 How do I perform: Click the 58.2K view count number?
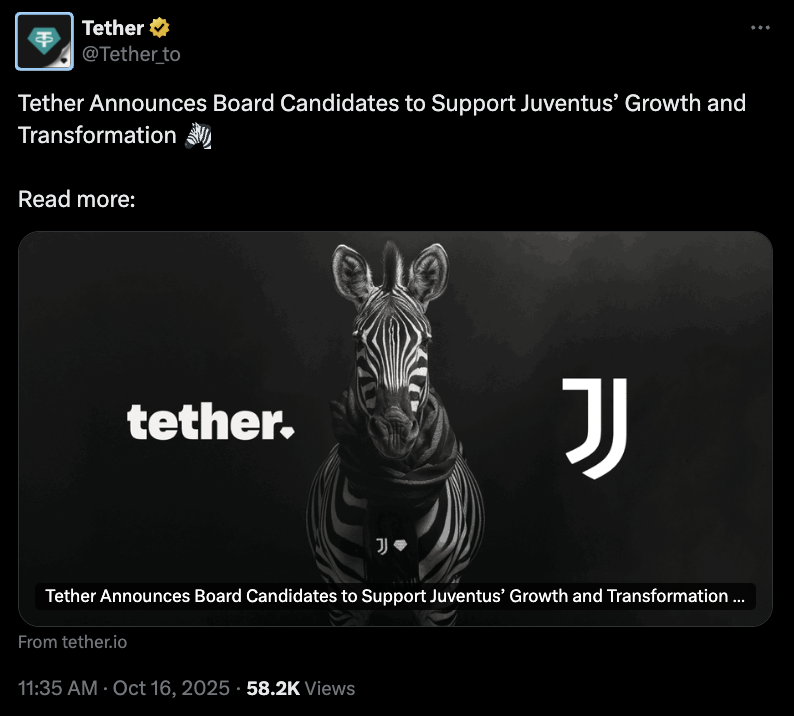click(x=273, y=688)
